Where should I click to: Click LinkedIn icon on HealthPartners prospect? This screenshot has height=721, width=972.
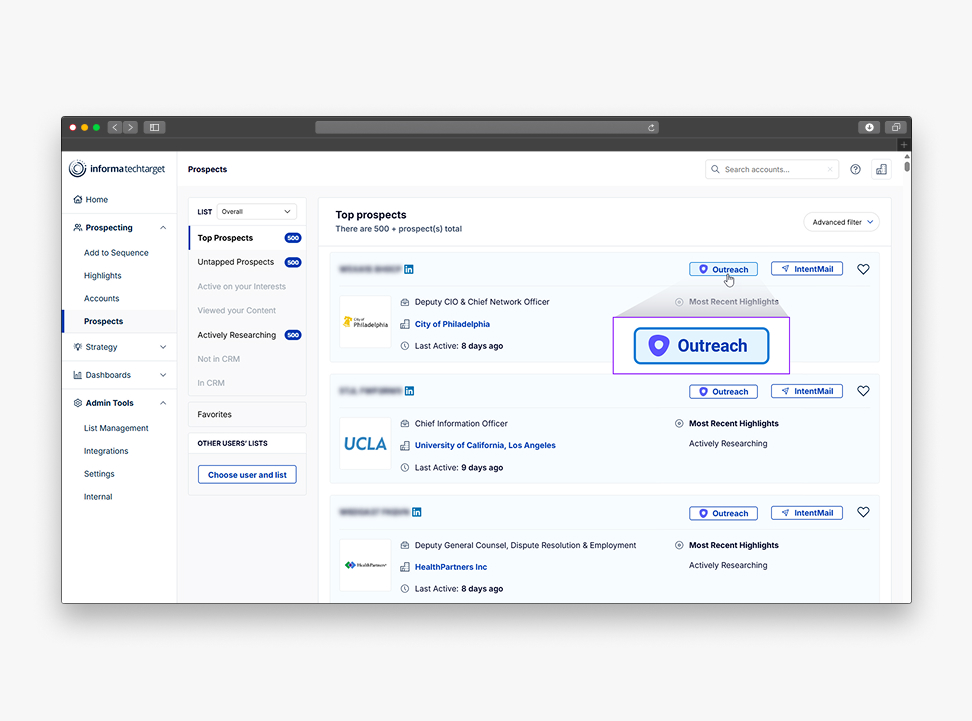pyautogui.click(x=417, y=512)
